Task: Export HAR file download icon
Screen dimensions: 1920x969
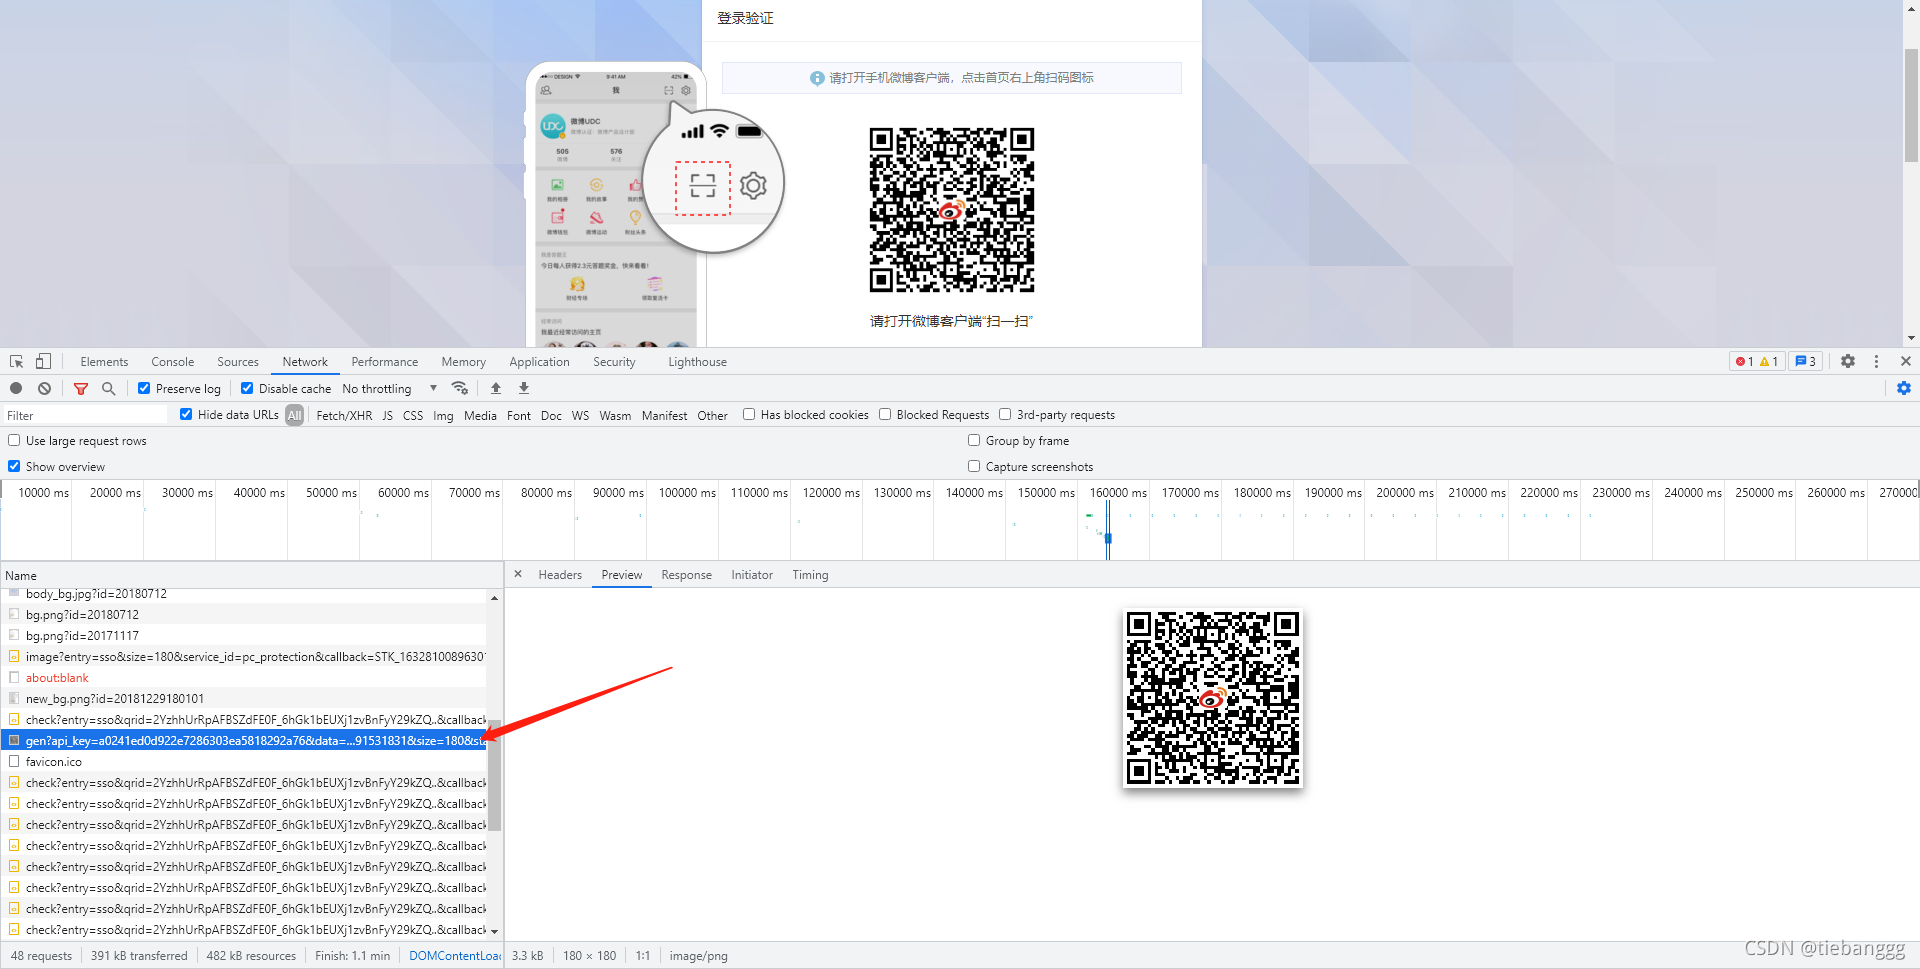Action: tap(524, 388)
